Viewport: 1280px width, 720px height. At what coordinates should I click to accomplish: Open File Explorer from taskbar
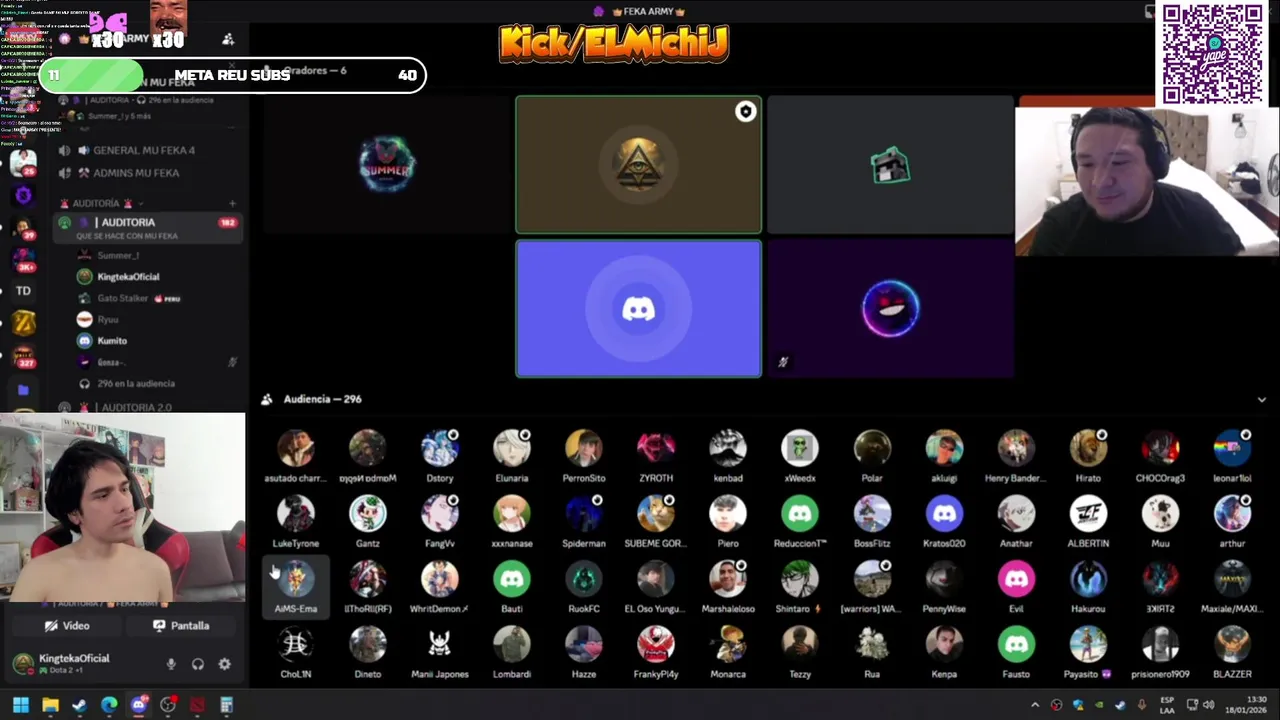(x=50, y=705)
